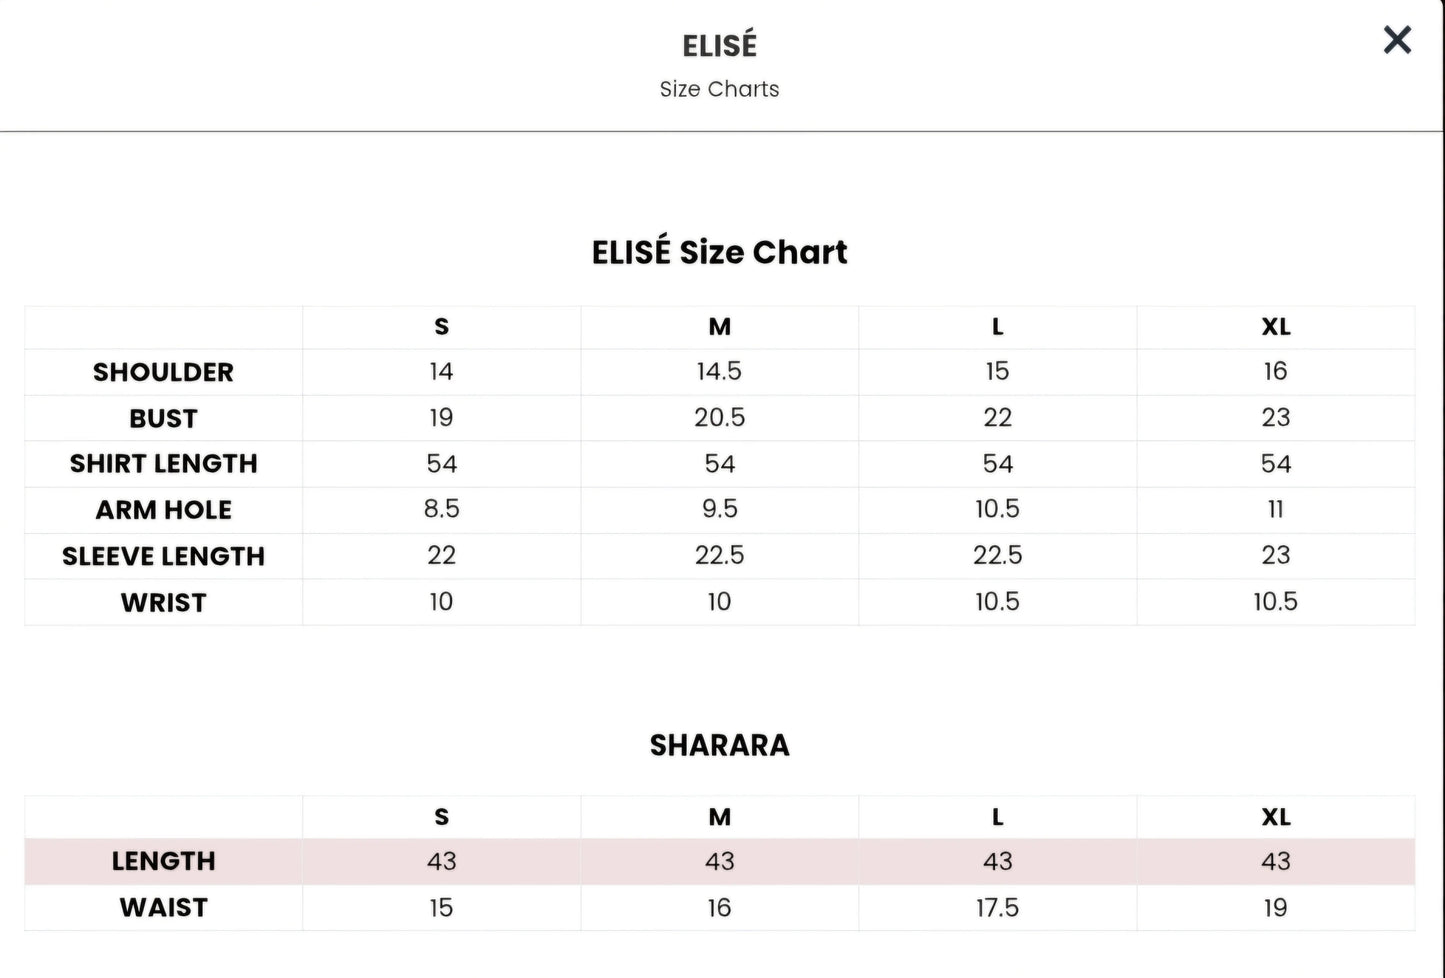Screen dimensions: 1445x978
Task: Click the ELISÉ Size Chart heading
Action: [719, 252]
